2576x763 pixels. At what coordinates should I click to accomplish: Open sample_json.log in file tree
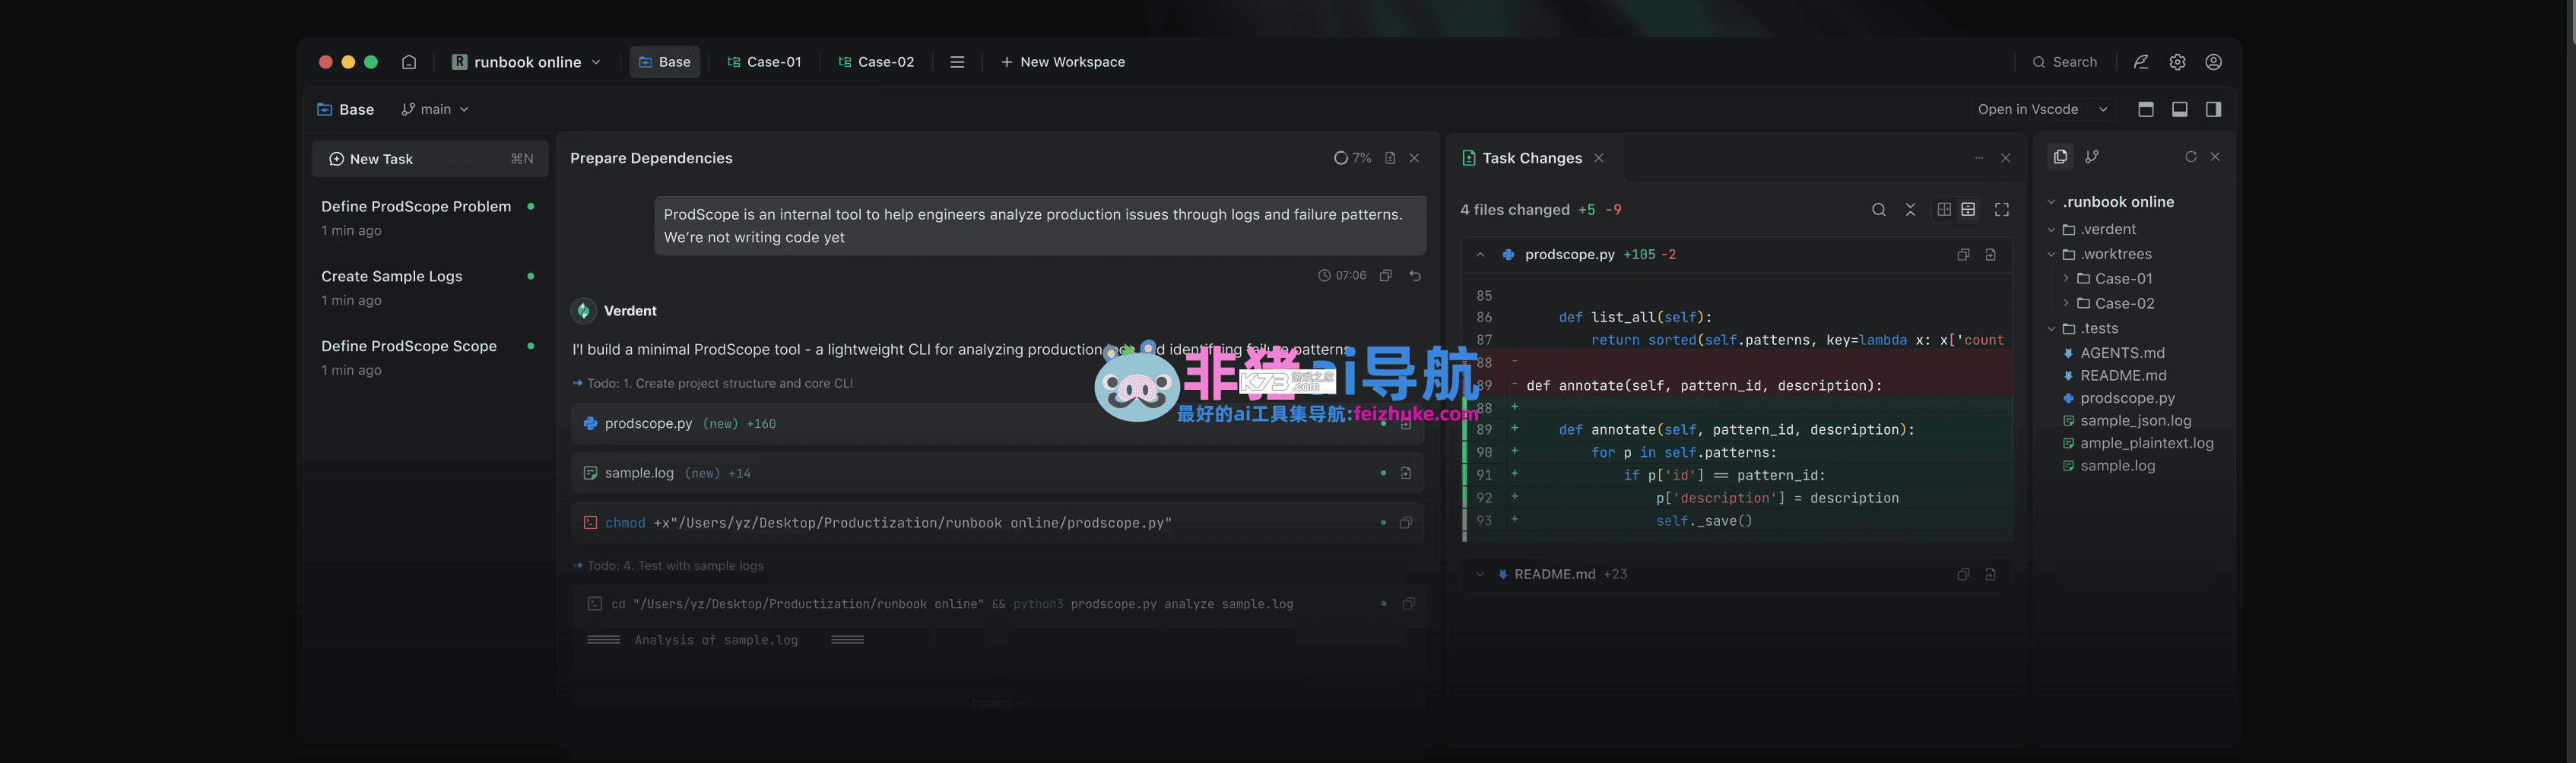pyautogui.click(x=2127, y=421)
